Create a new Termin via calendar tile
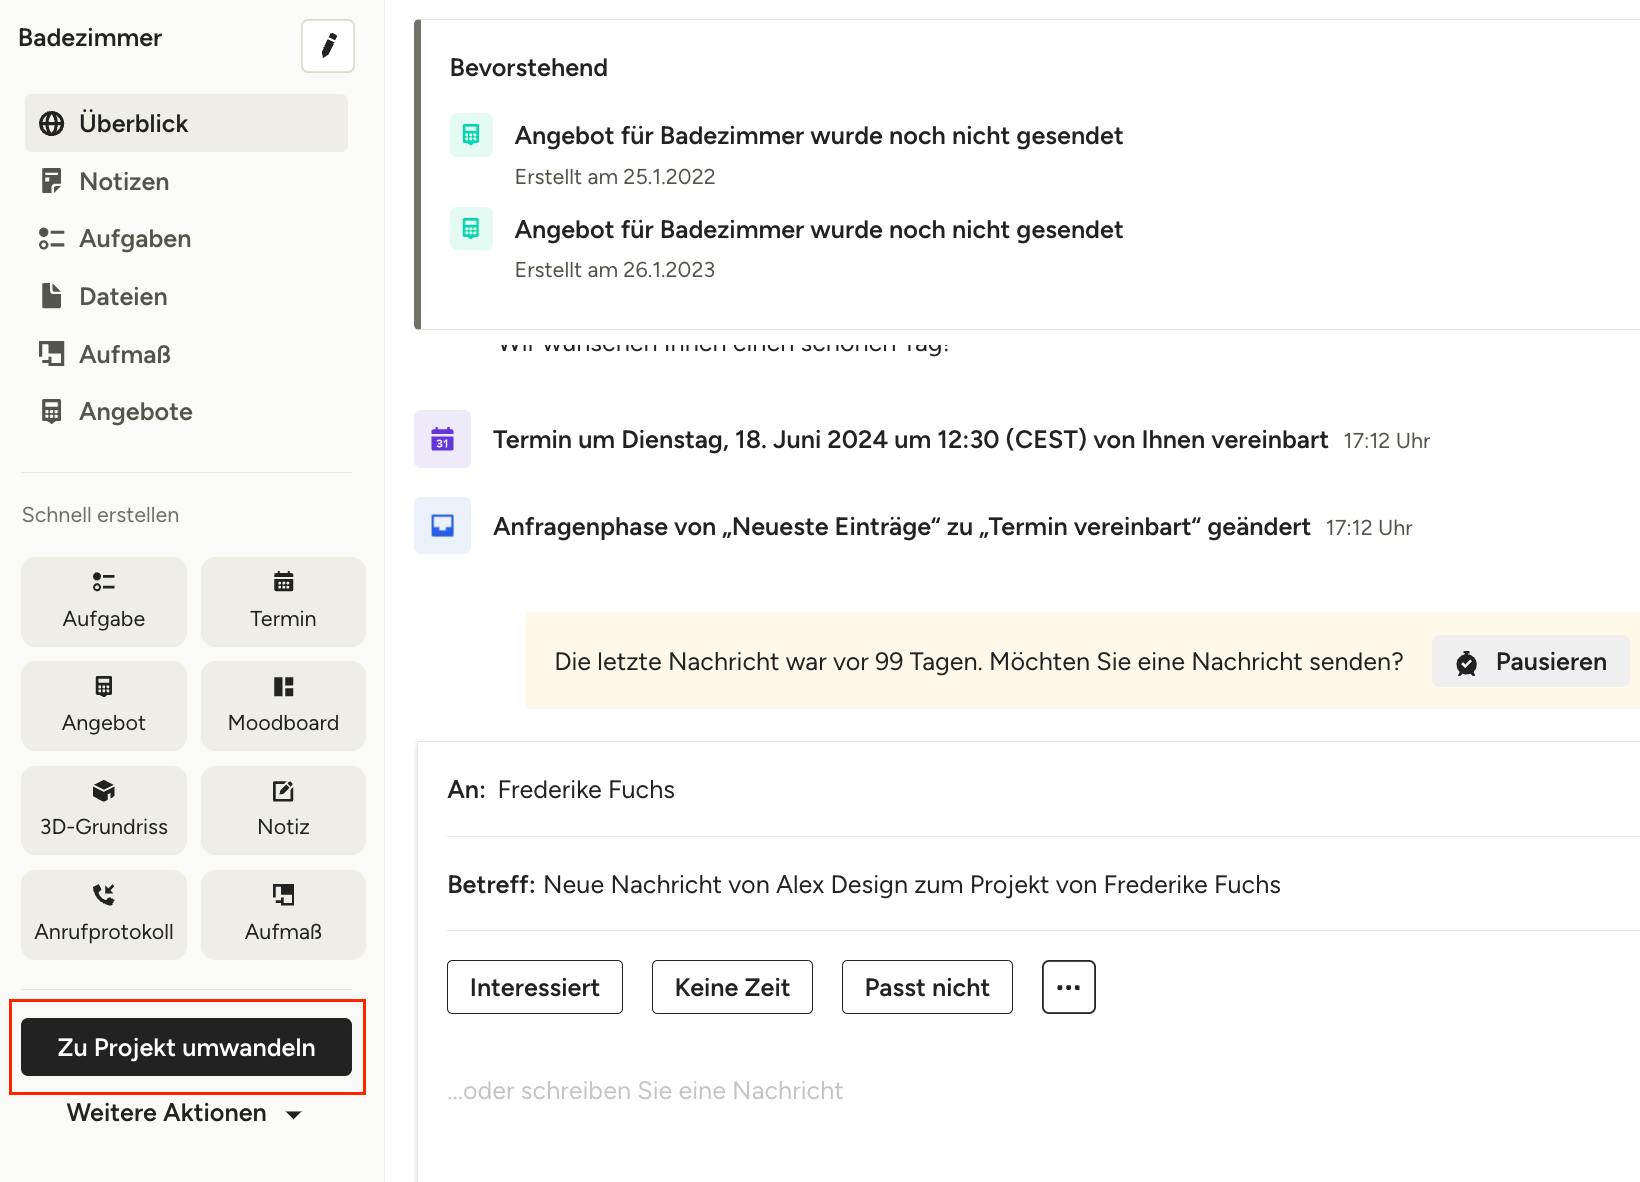The height and width of the screenshot is (1182, 1640). coord(283,602)
